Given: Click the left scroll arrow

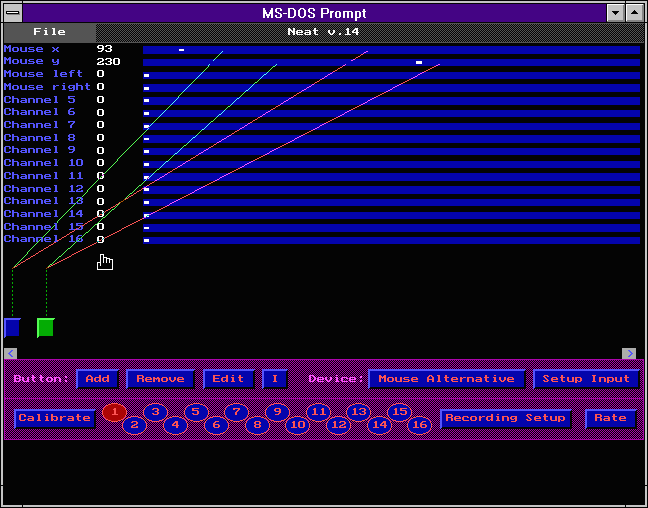Looking at the screenshot, I should pos(11,353).
